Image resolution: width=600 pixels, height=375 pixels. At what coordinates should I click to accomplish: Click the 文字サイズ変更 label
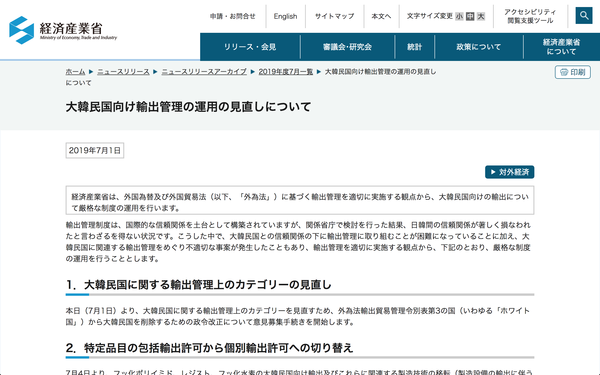pyautogui.click(x=430, y=16)
